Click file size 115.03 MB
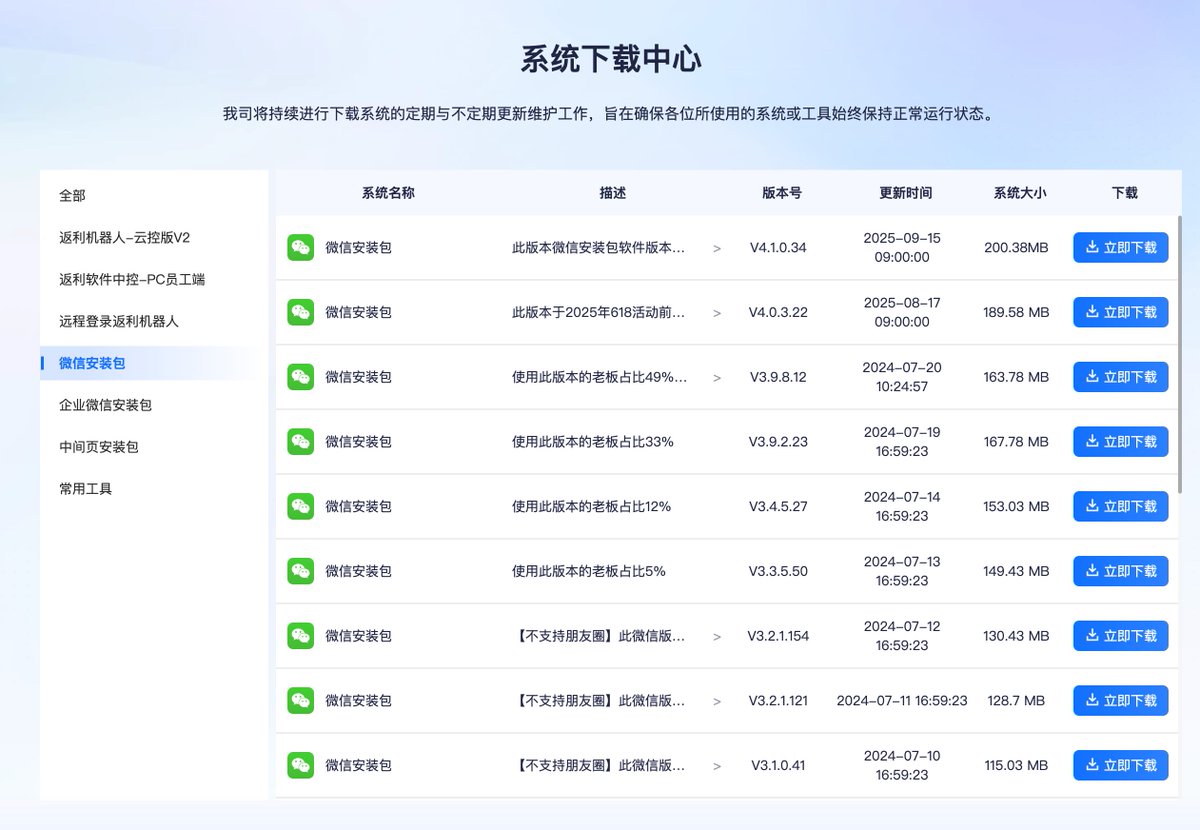 click(1016, 766)
